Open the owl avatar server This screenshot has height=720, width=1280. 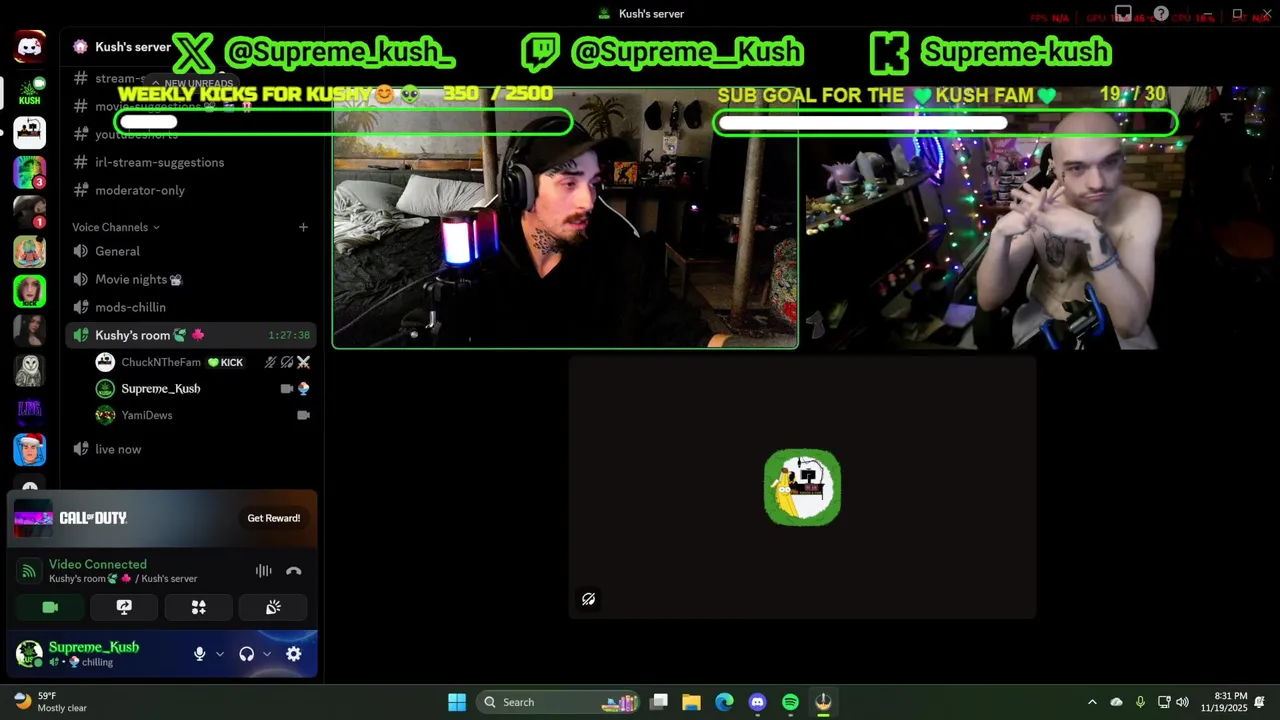[x=29, y=370]
